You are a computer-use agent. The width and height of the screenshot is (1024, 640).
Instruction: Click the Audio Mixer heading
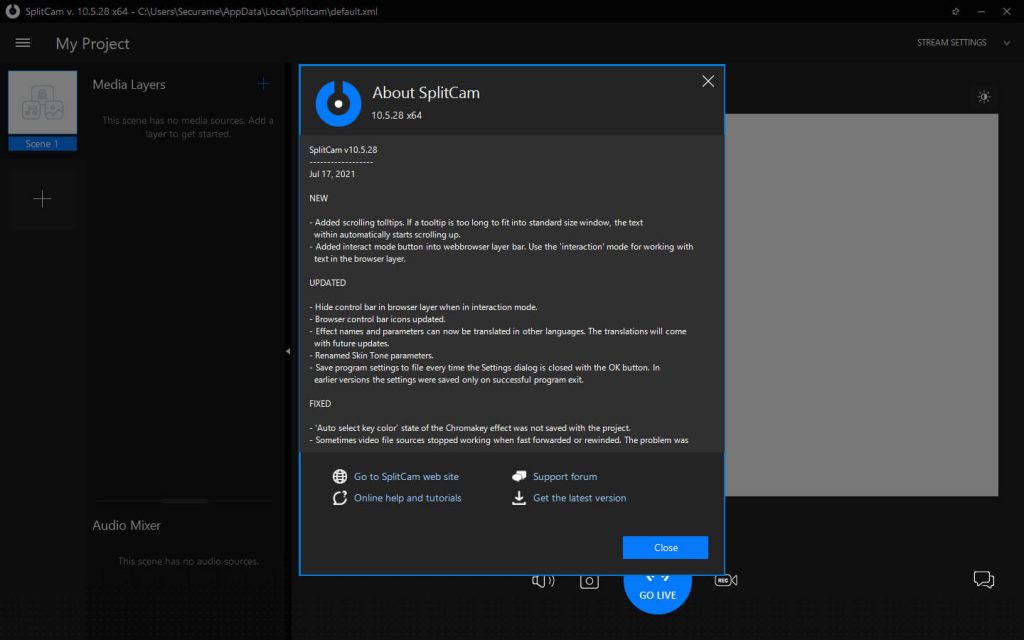click(126, 525)
